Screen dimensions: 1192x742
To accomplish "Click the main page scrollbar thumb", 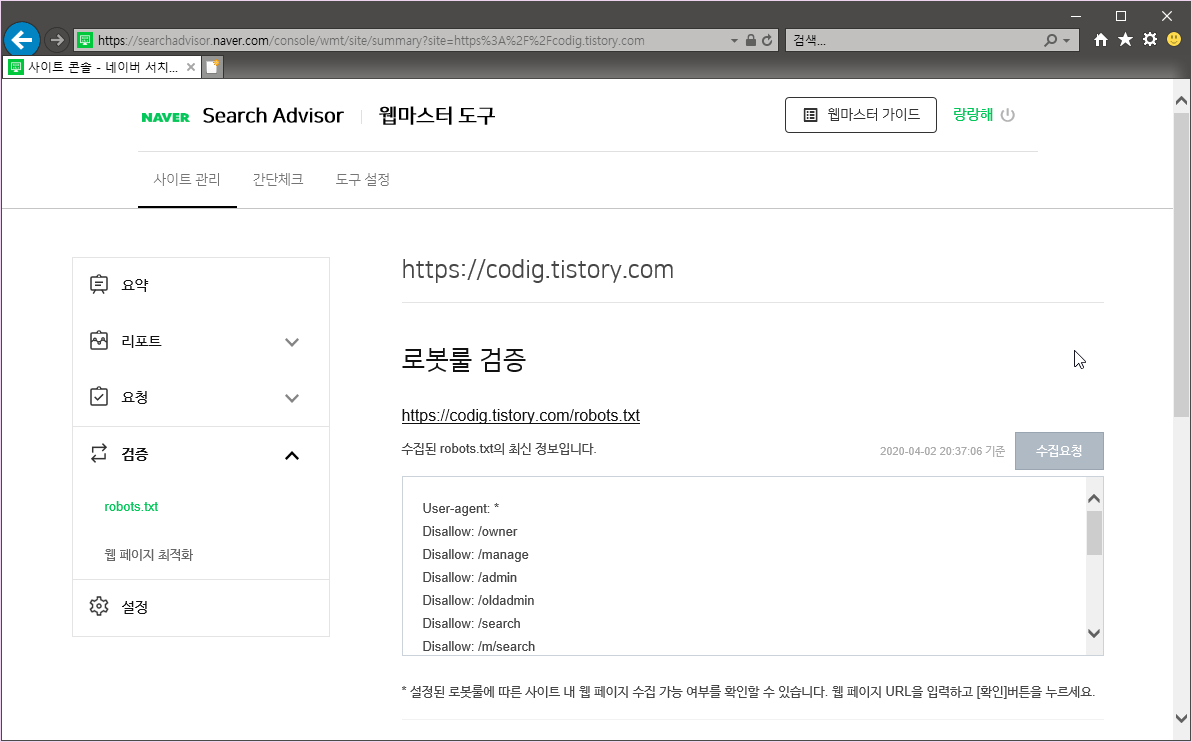I will (x=1181, y=265).
